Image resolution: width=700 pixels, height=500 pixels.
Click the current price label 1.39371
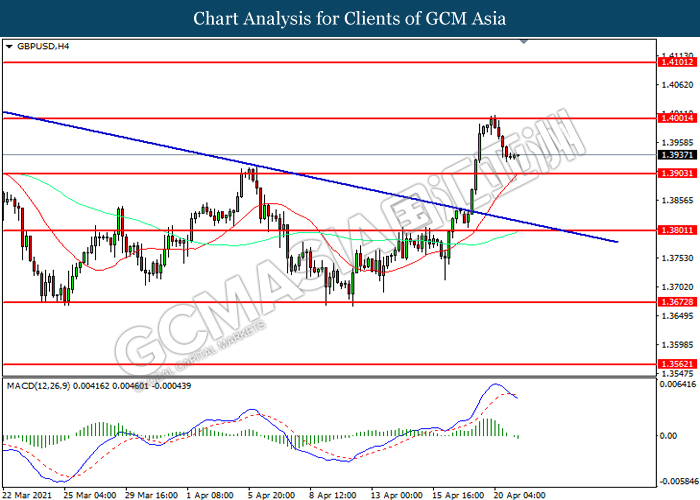pos(677,154)
